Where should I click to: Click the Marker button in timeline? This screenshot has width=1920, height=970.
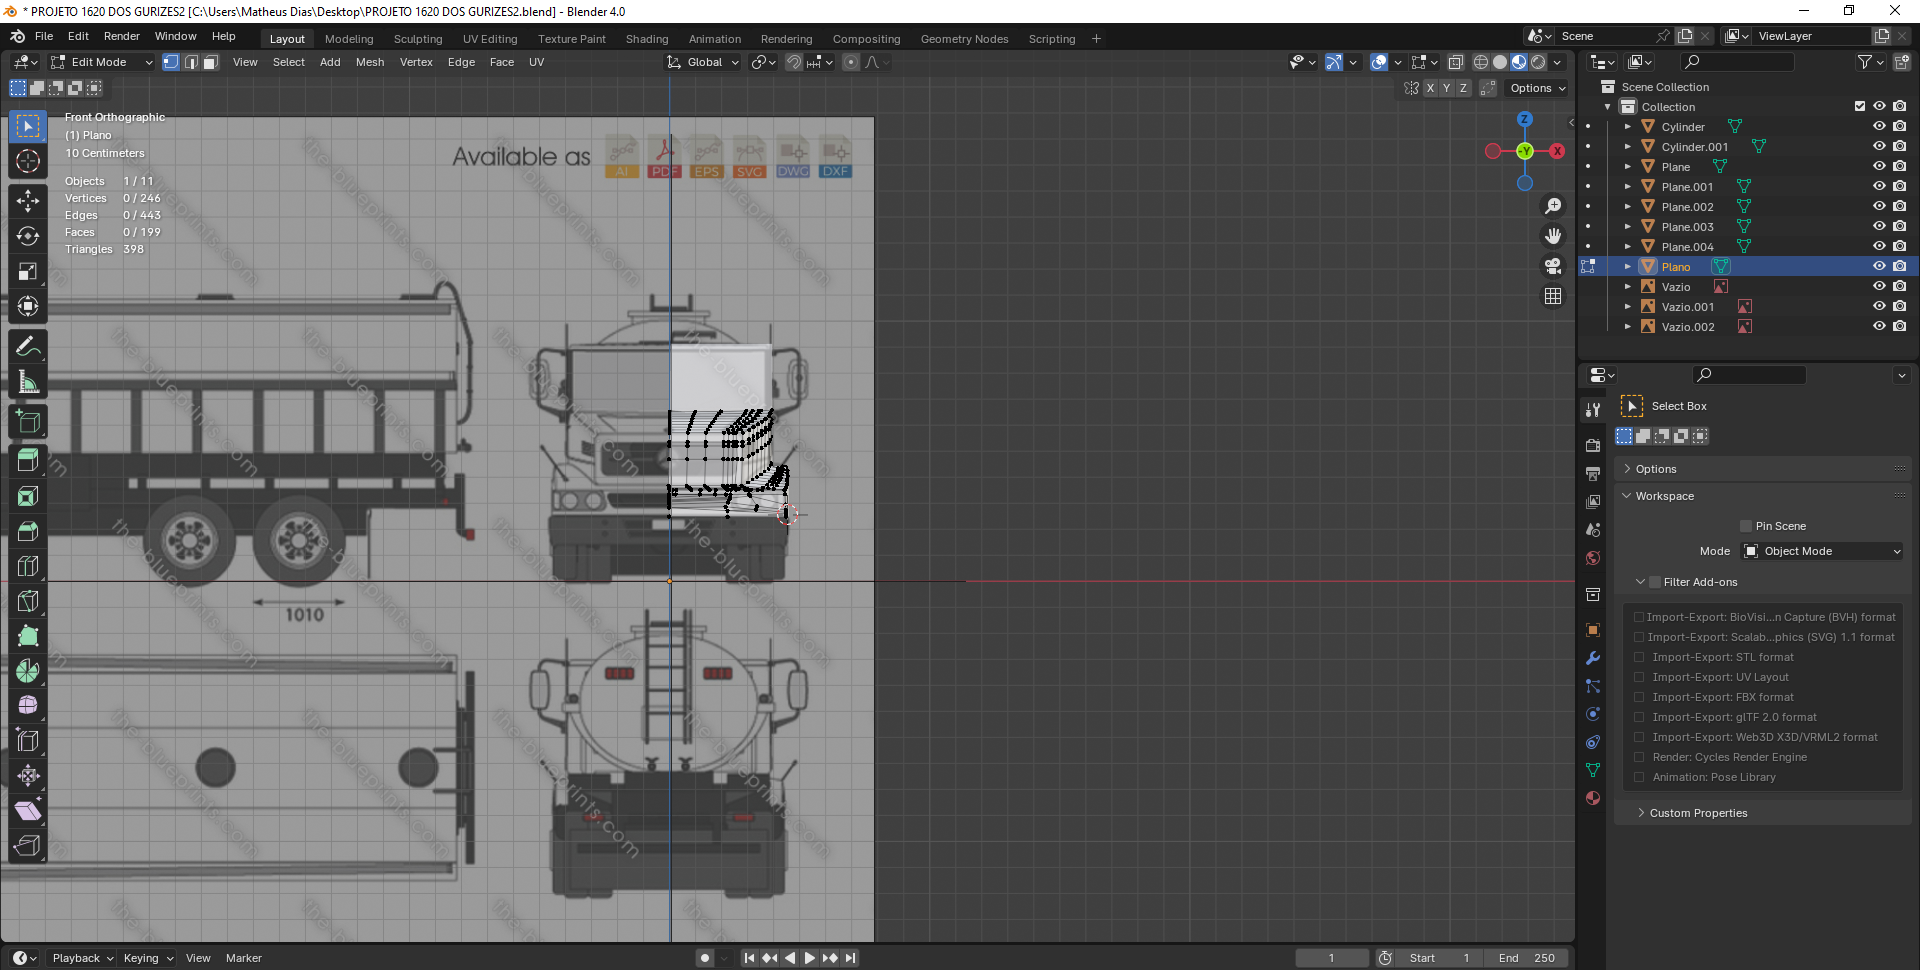coord(244,958)
